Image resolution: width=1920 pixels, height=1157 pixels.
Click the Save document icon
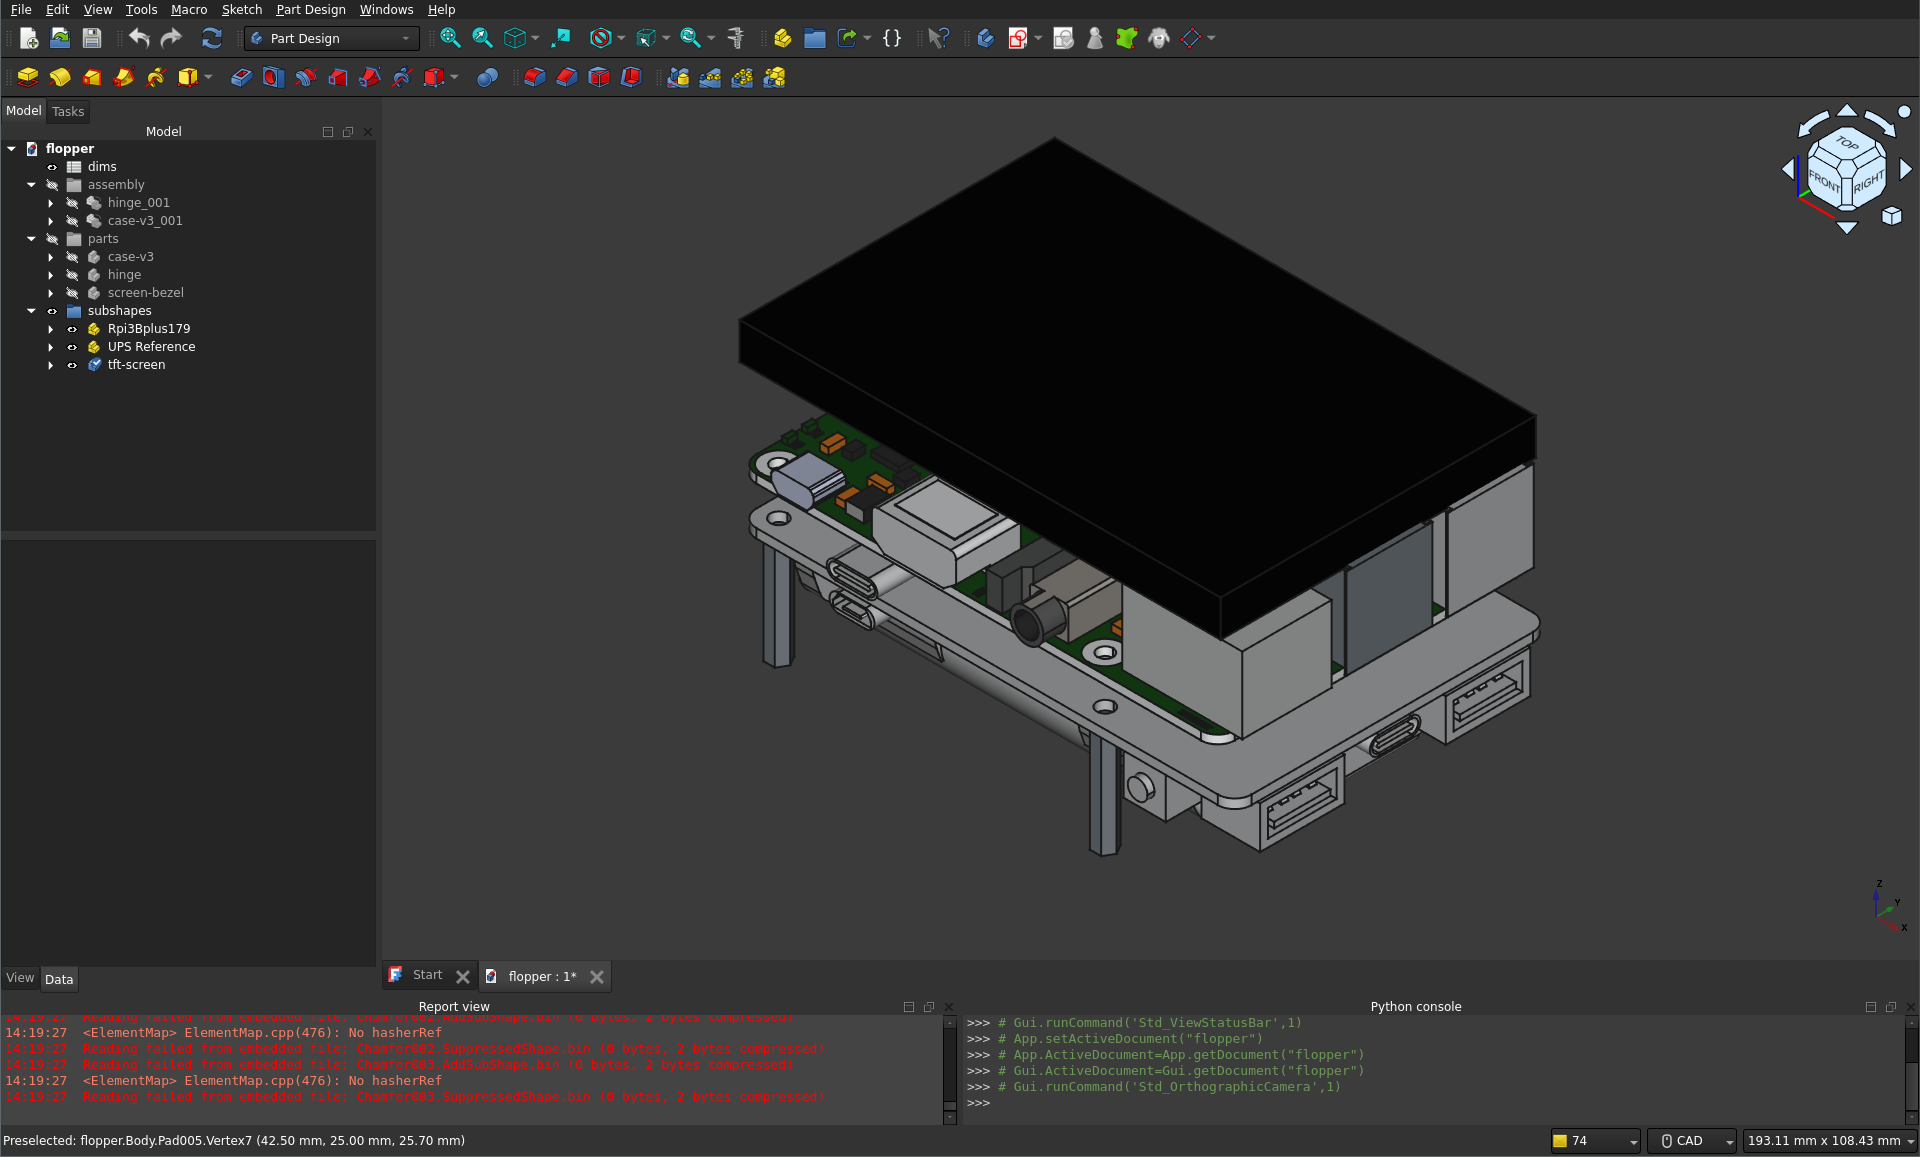point(92,38)
